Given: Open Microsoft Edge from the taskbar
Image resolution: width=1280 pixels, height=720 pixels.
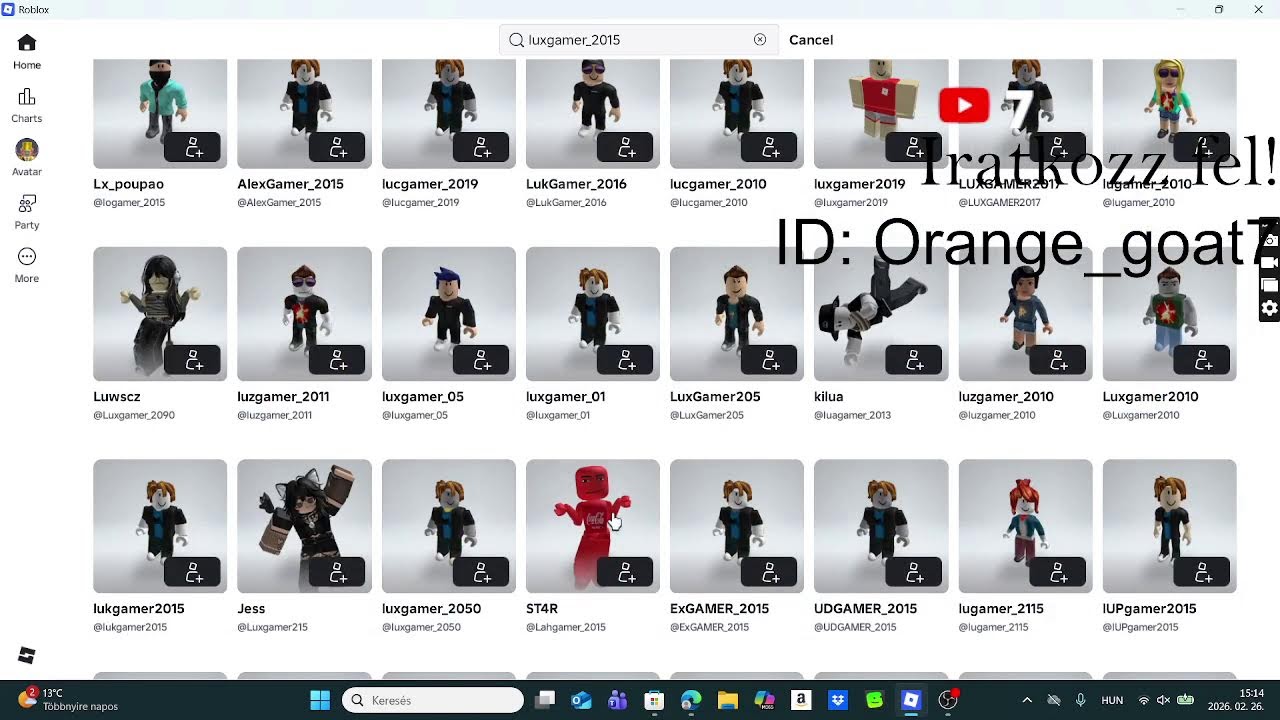Looking at the screenshot, I should (x=691, y=700).
